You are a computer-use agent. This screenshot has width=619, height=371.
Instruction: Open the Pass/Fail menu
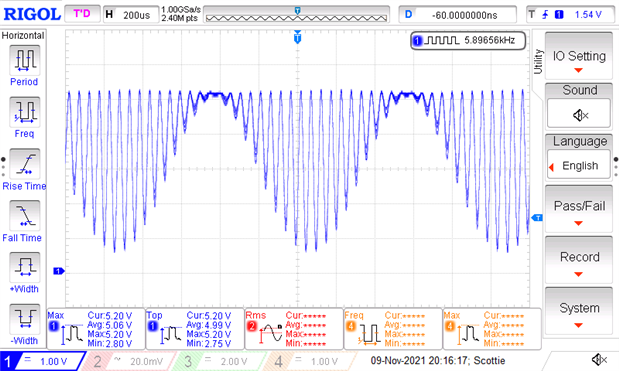579,210
